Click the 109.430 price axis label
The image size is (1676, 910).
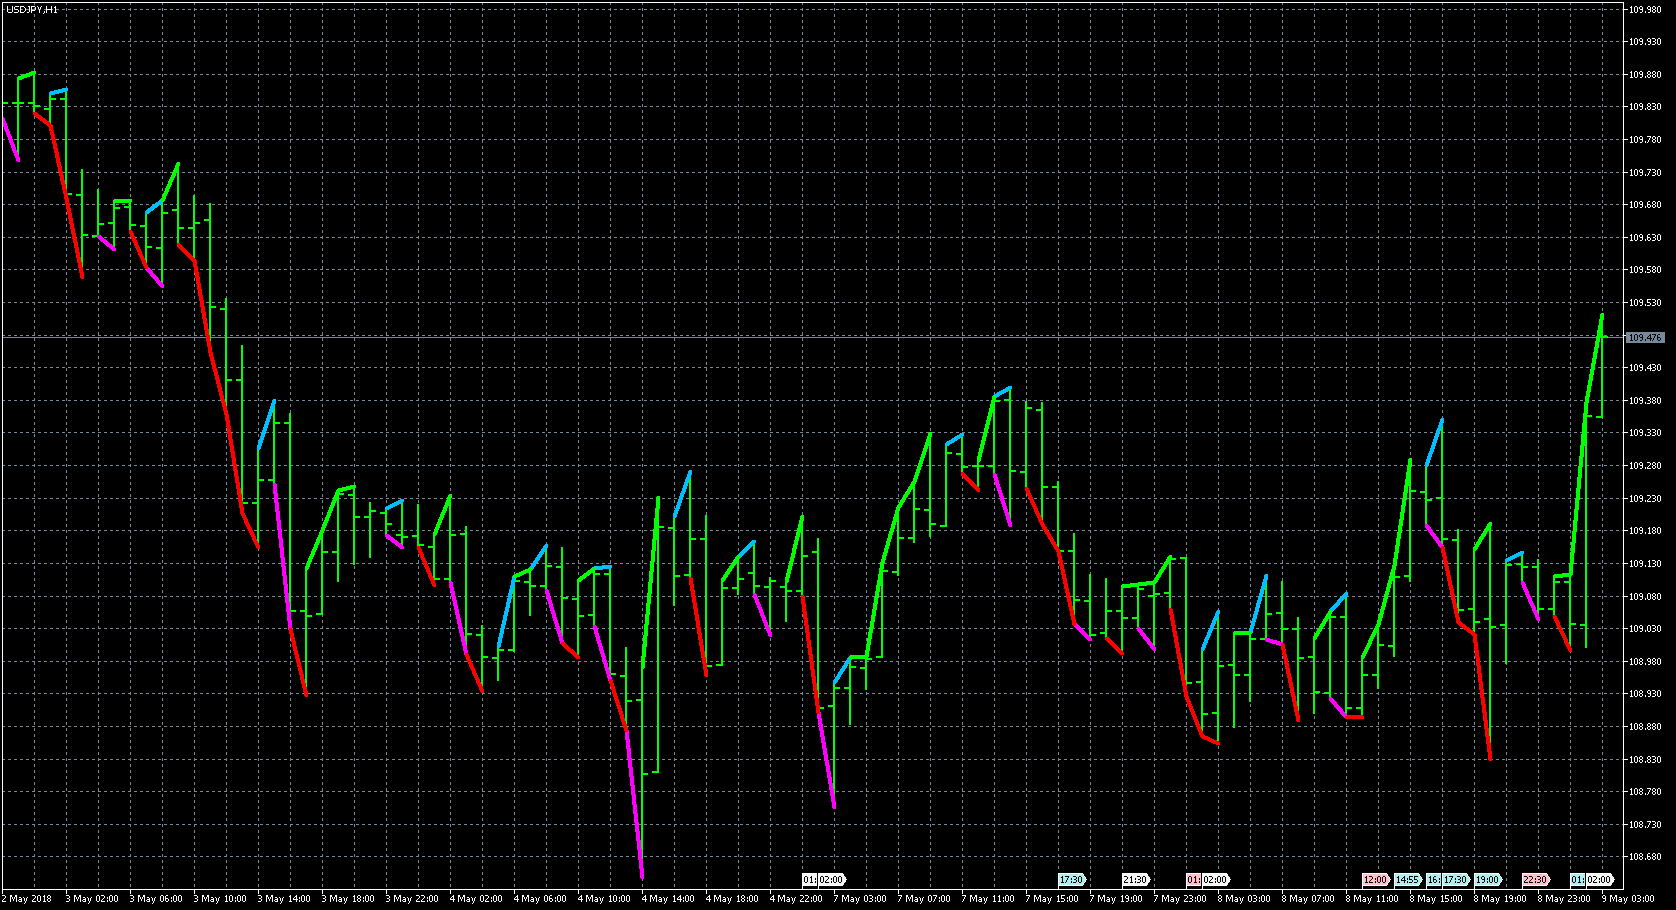[1645, 368]
